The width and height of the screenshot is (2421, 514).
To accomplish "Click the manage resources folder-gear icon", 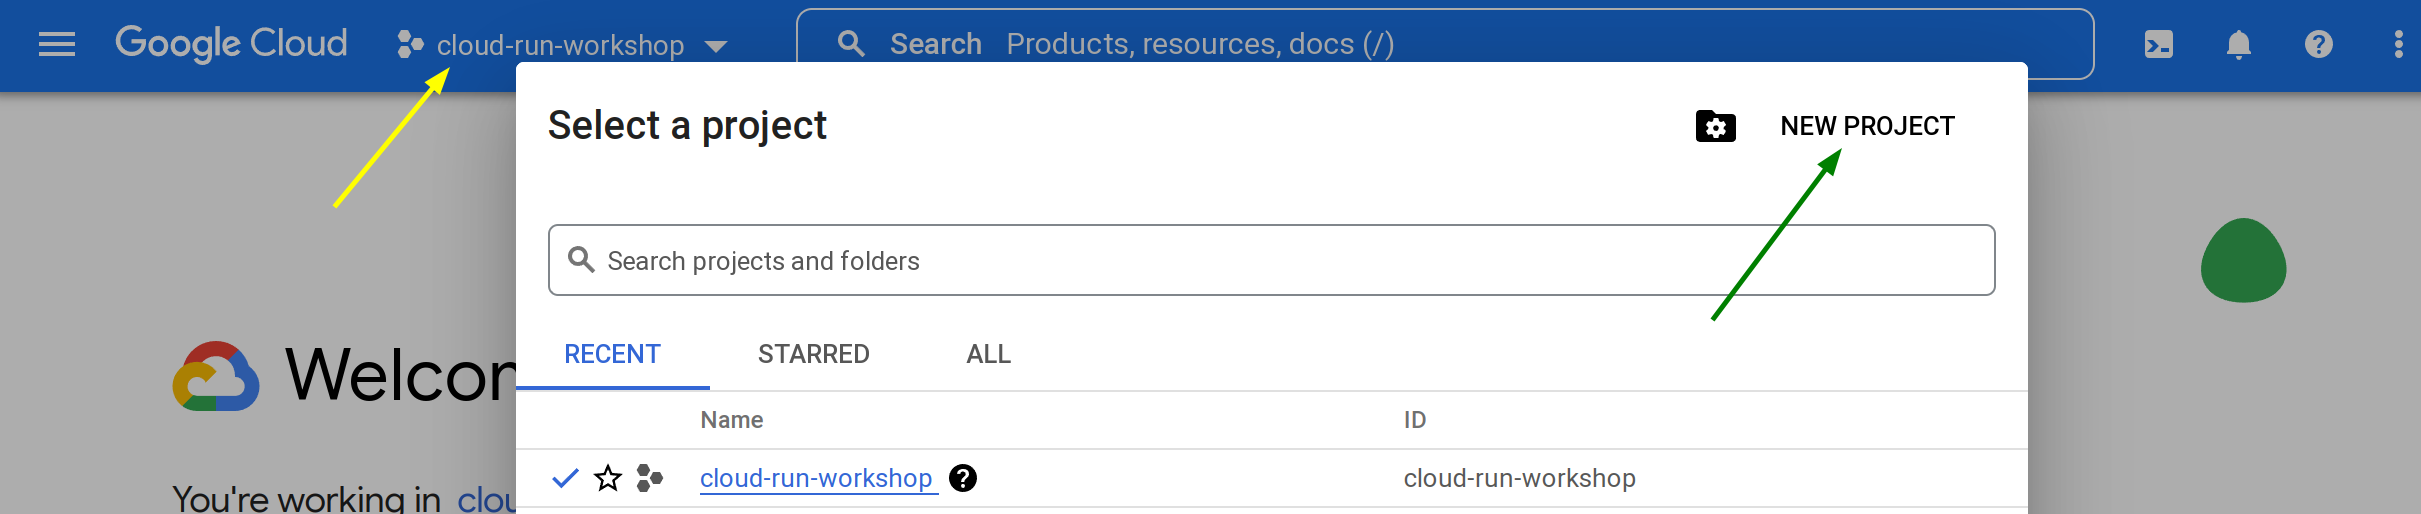I will (1715, 126).
